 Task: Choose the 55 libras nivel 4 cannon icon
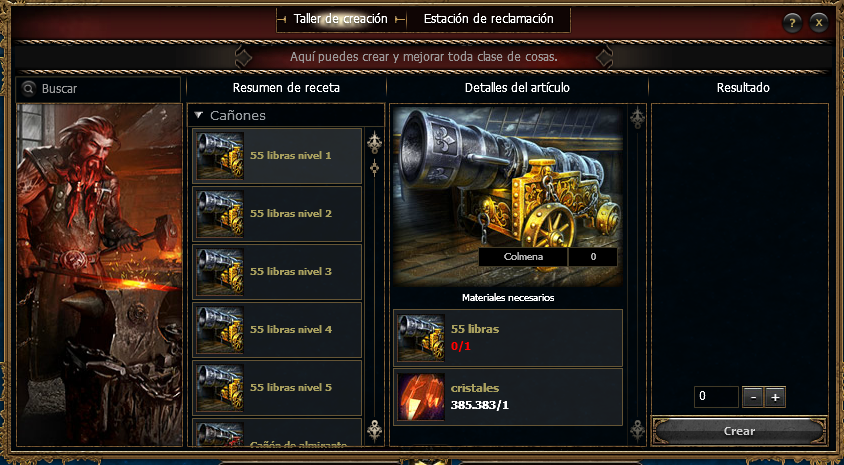coord(220,330)
